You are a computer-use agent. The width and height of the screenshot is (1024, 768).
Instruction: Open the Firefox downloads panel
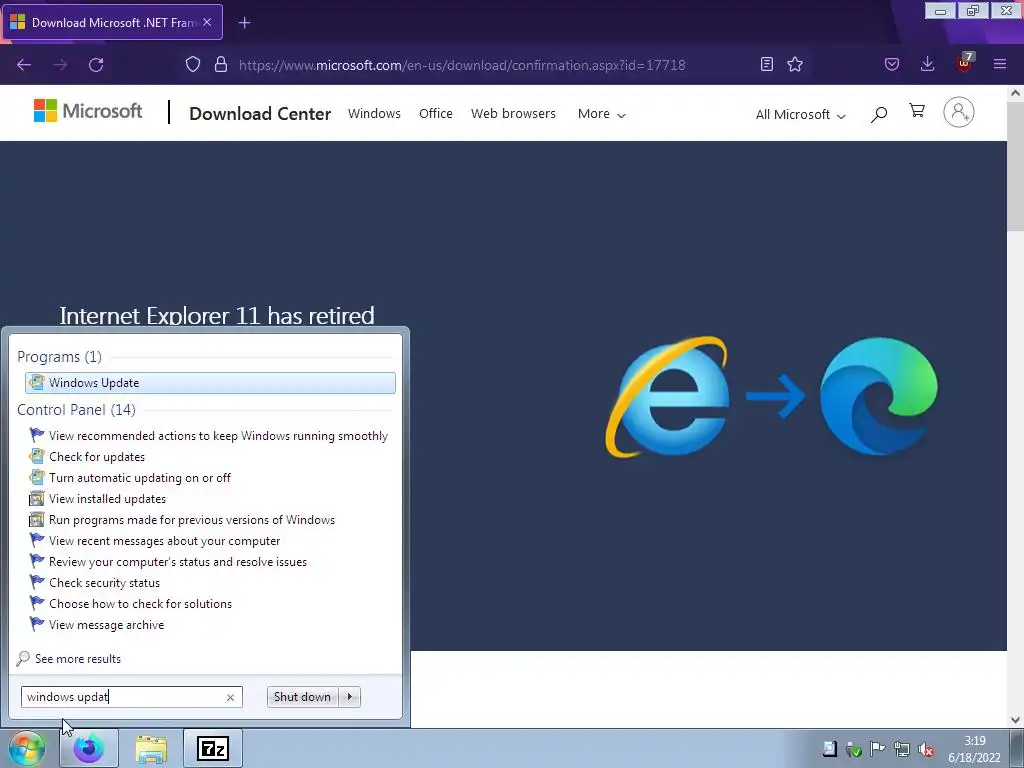(x=927, y=64)
